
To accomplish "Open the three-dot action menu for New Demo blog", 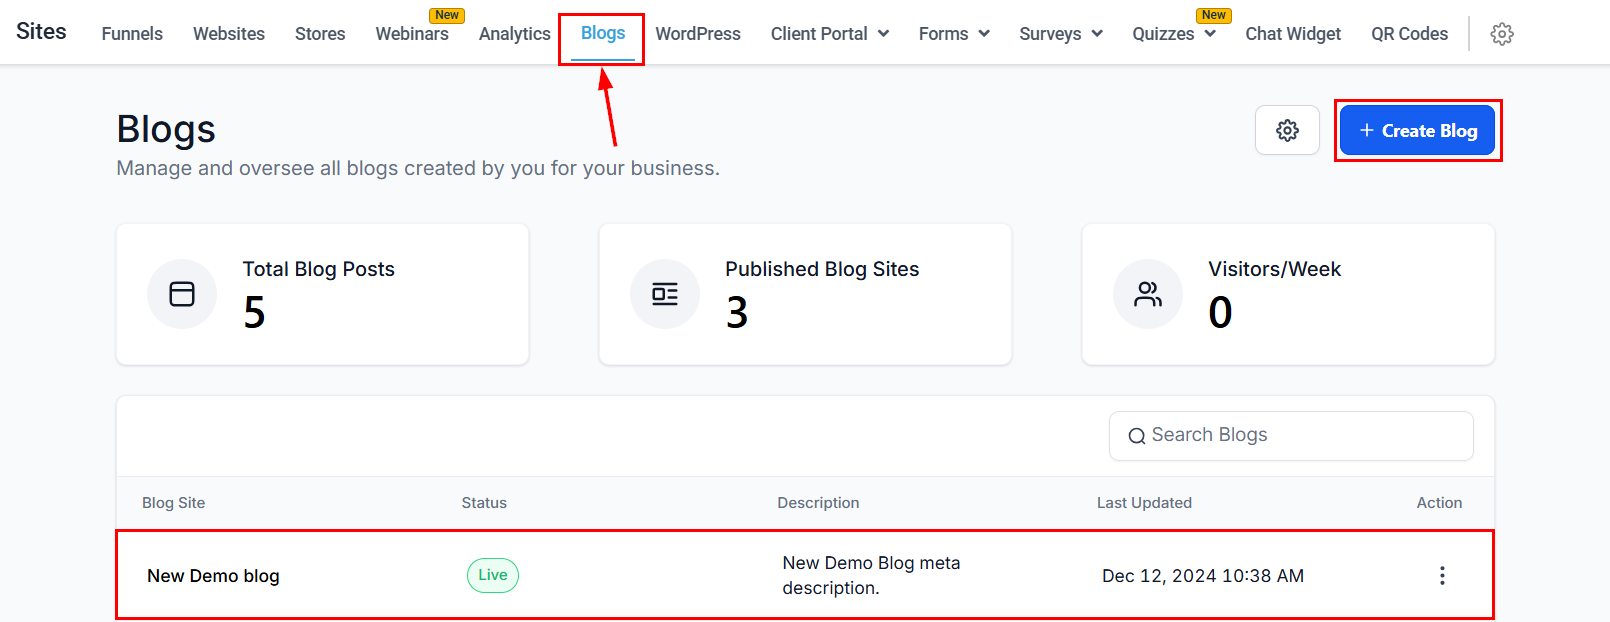I will (x=1441, y=576).
